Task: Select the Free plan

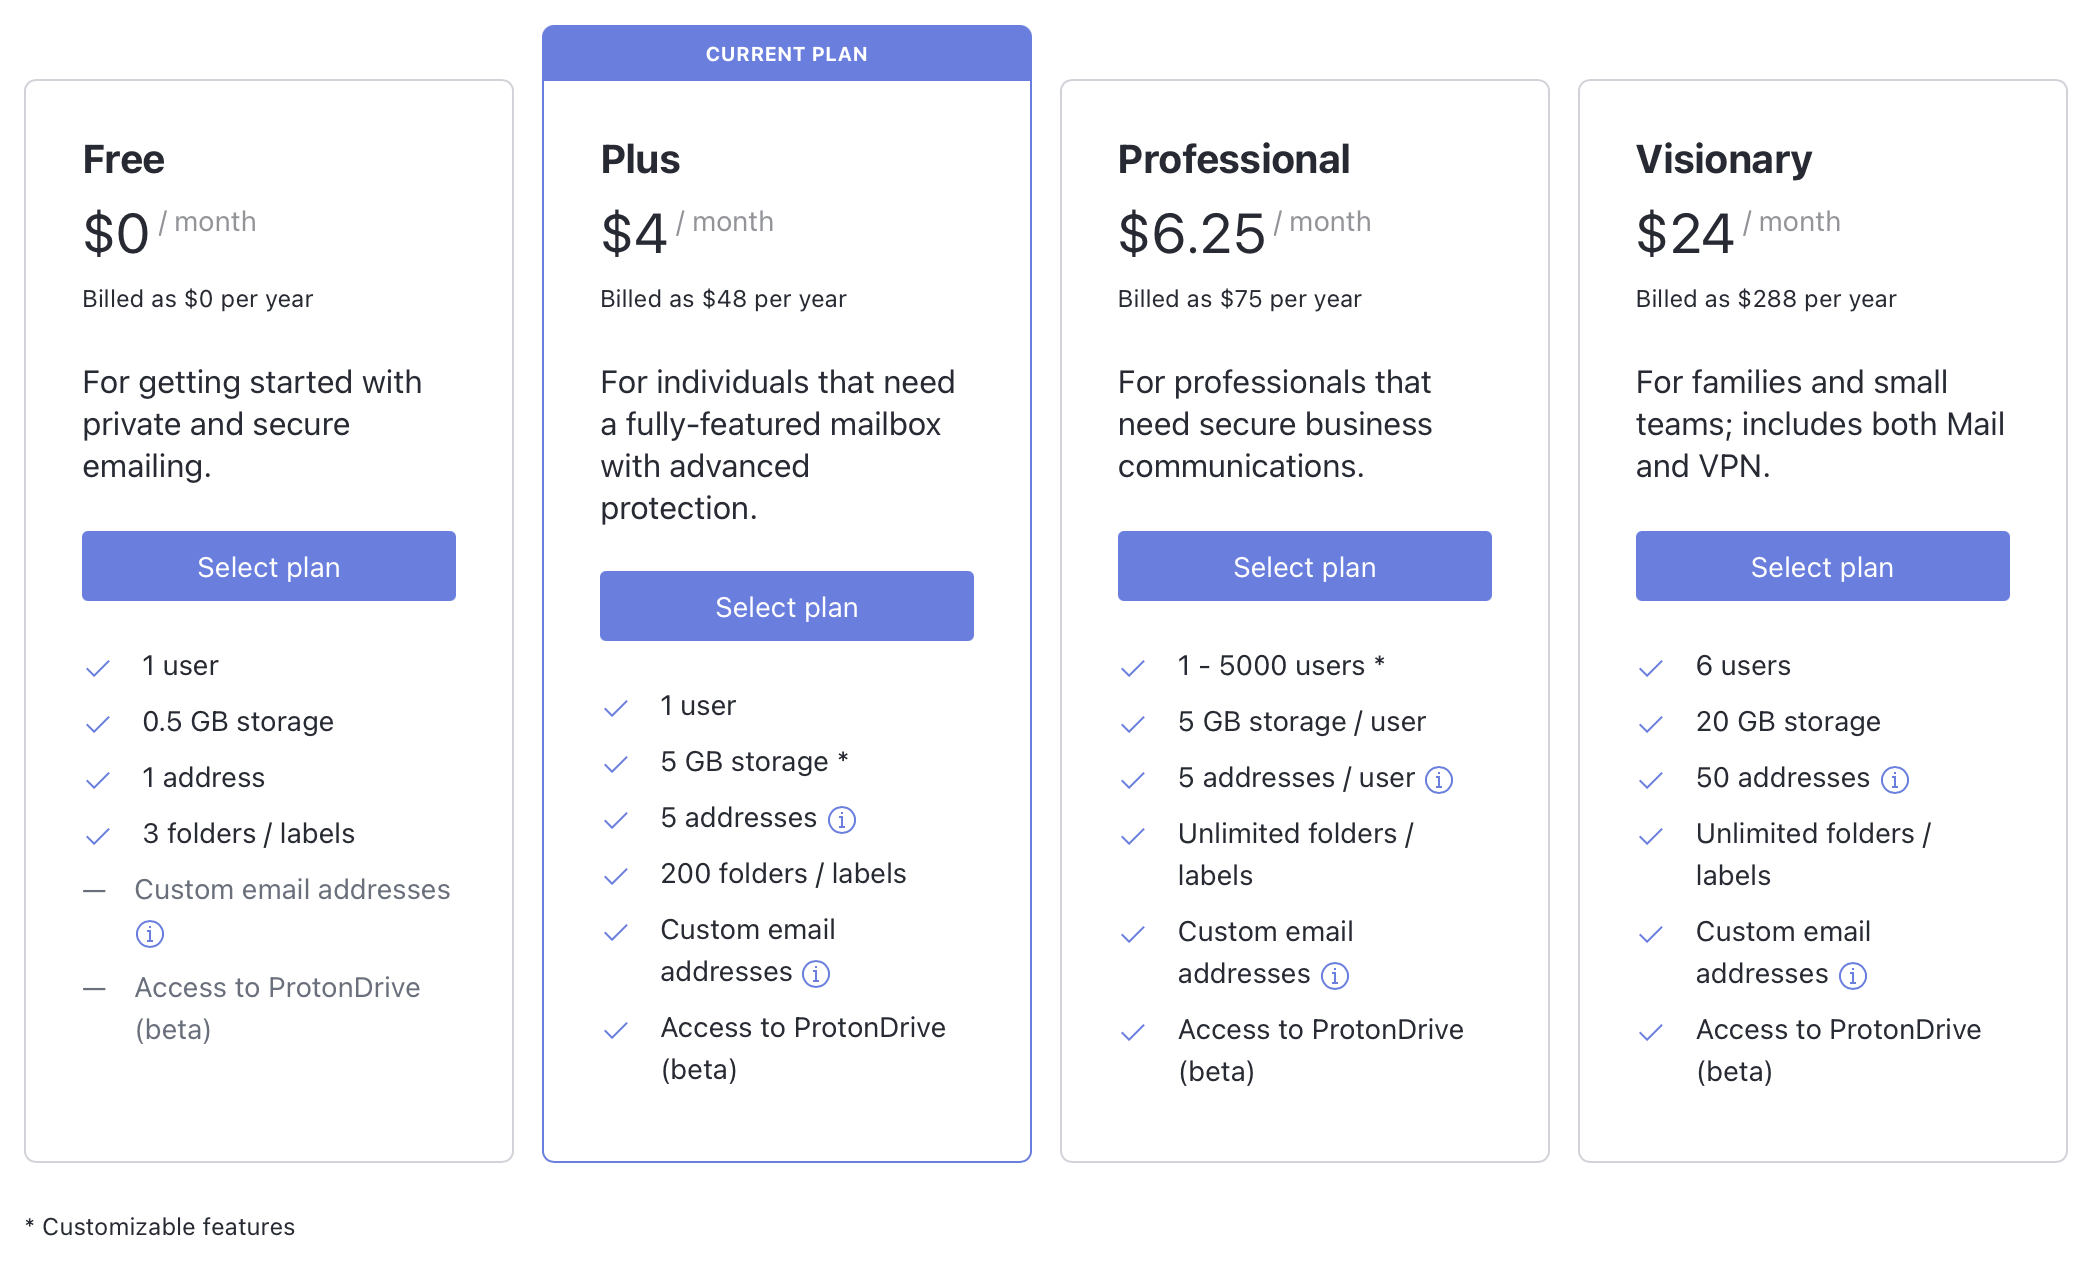Action: 269,566
